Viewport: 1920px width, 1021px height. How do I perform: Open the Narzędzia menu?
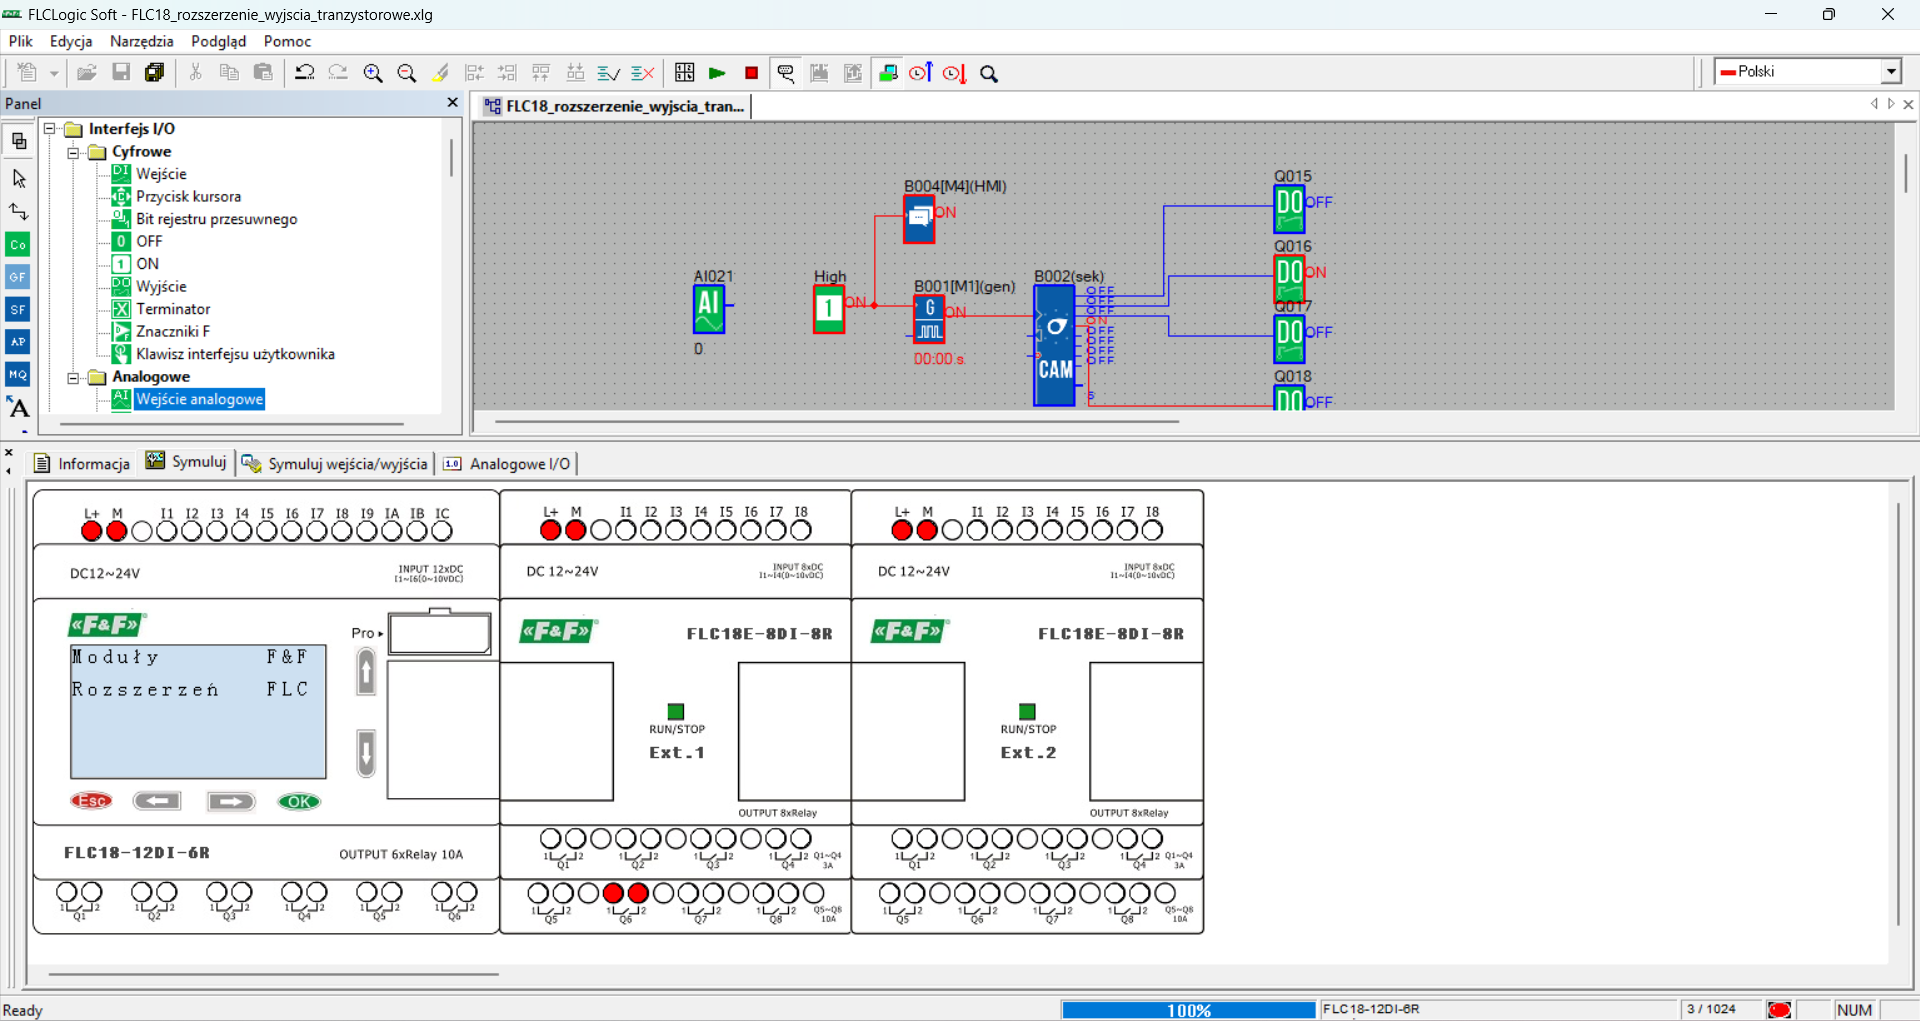coord(142,41)
